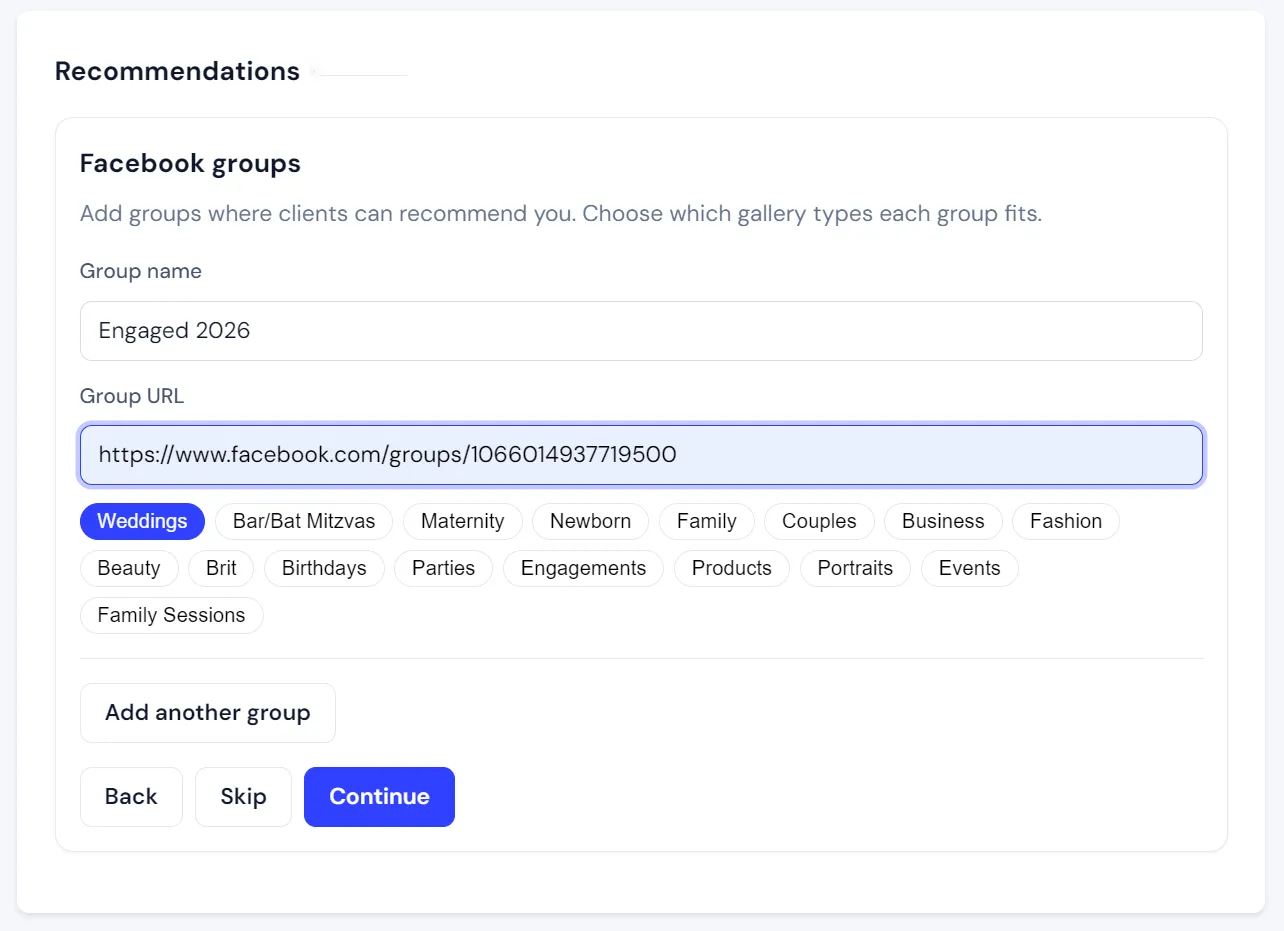The width and height of the screenshot is (1284, 931).
Task: Toggle the Brit chip
Action: tap(221, 568)
